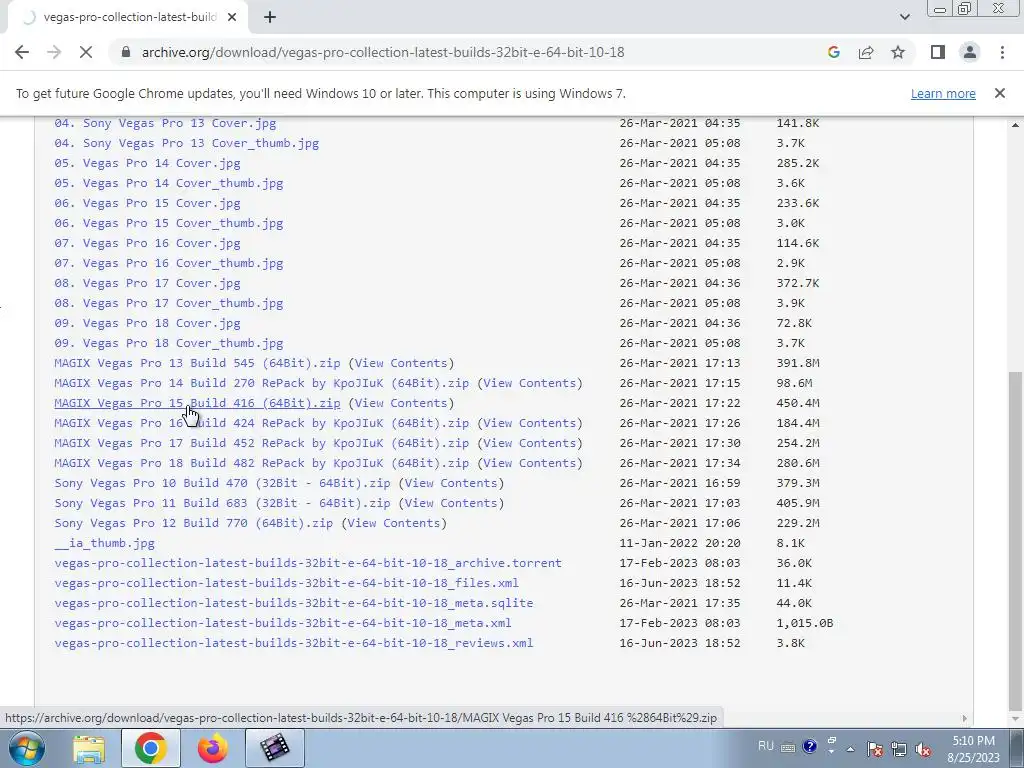This screenshot has height=768, width=1024.
Task: Open the _meta.xml file link
Action: click(x=283, y=623)
